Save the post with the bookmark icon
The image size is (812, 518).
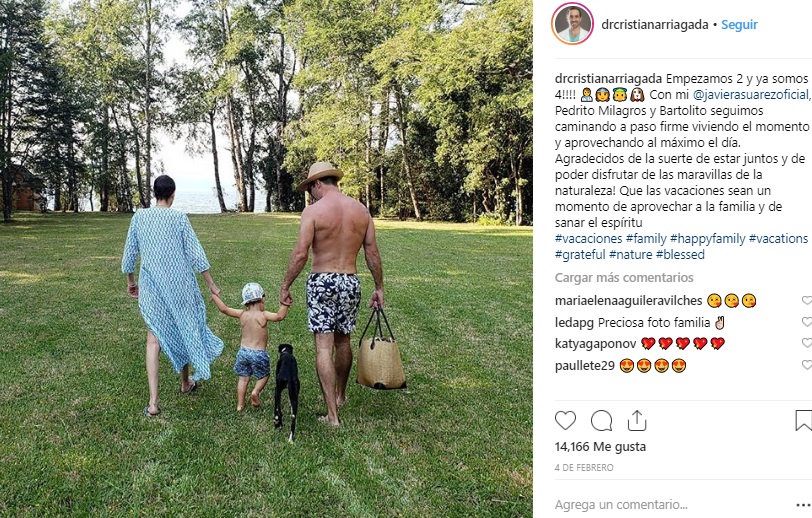[x=804, y=421]
